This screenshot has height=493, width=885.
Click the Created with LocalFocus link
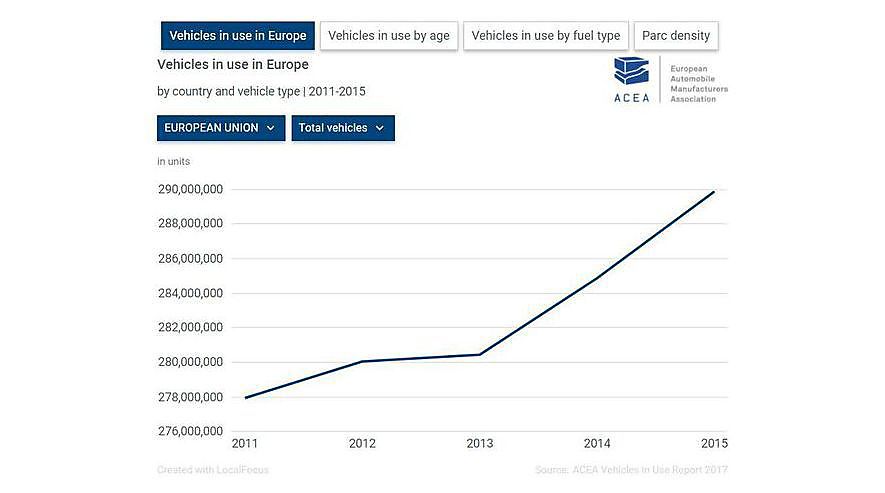tap(213, 470)
